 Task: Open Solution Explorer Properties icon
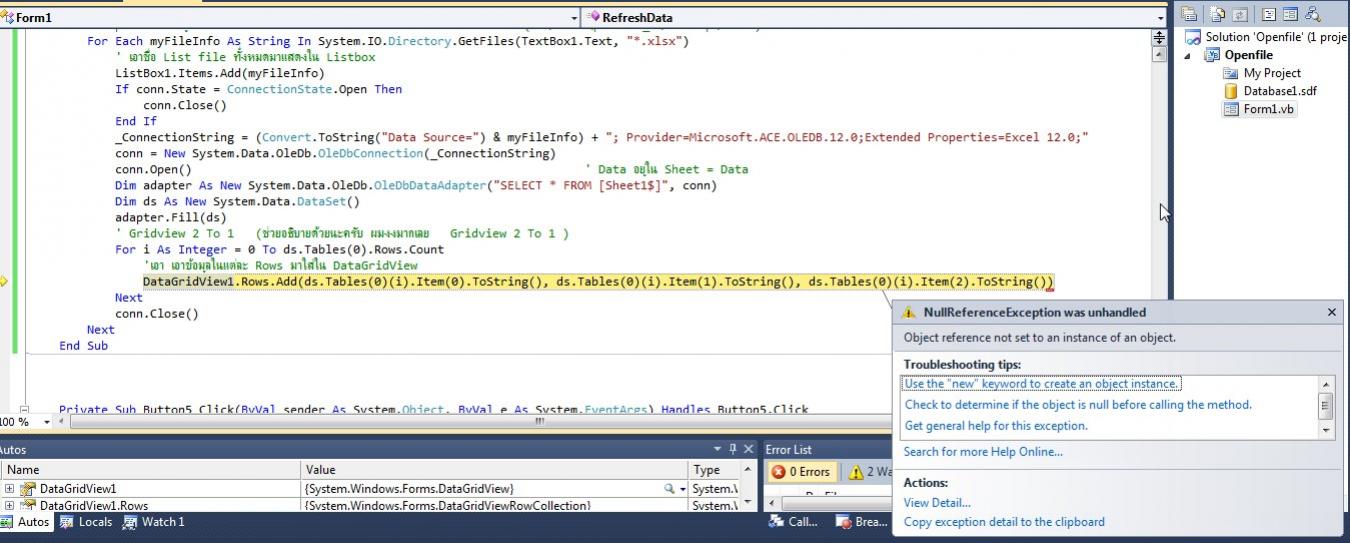point(1190,14)
